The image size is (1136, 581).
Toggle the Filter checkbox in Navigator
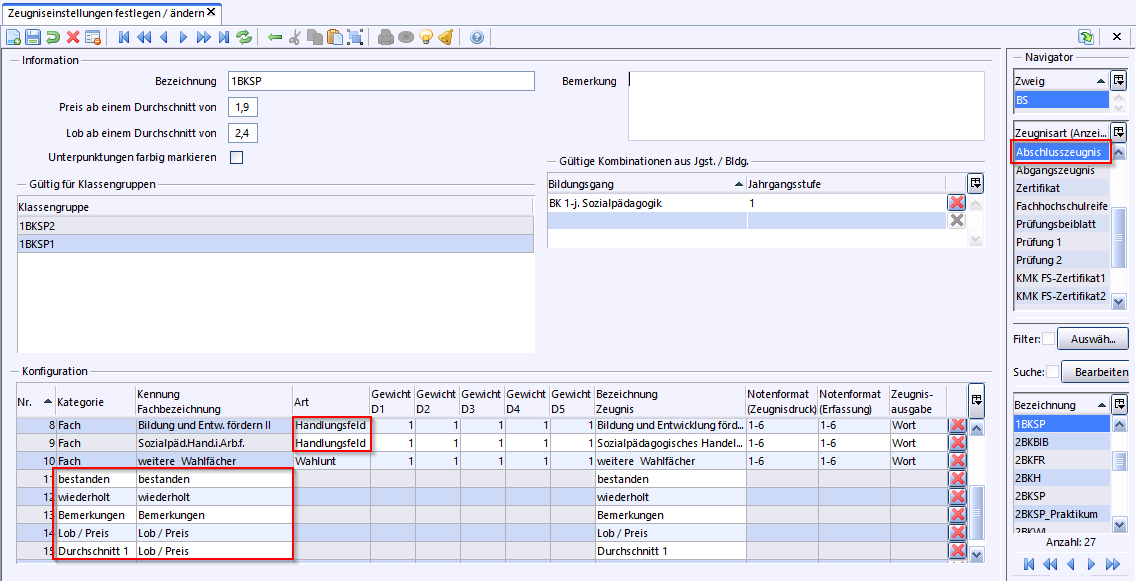pos(1048,339)
